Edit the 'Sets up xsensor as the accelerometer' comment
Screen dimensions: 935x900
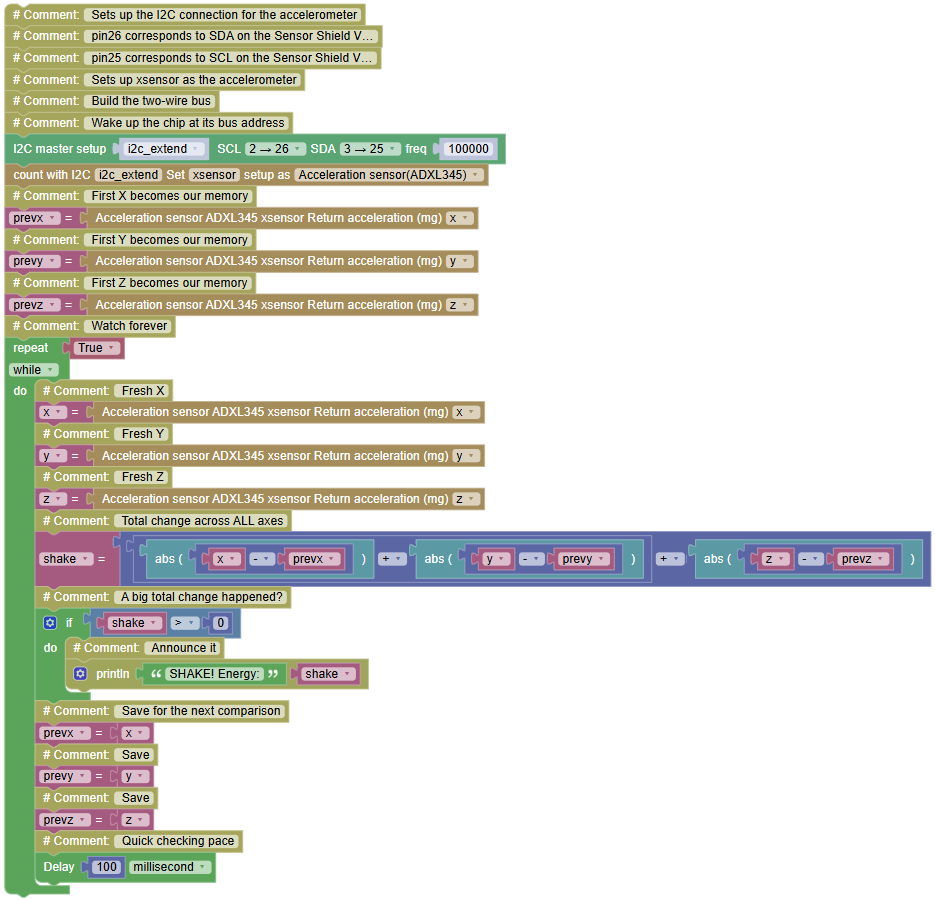click(x=193, y=80)
